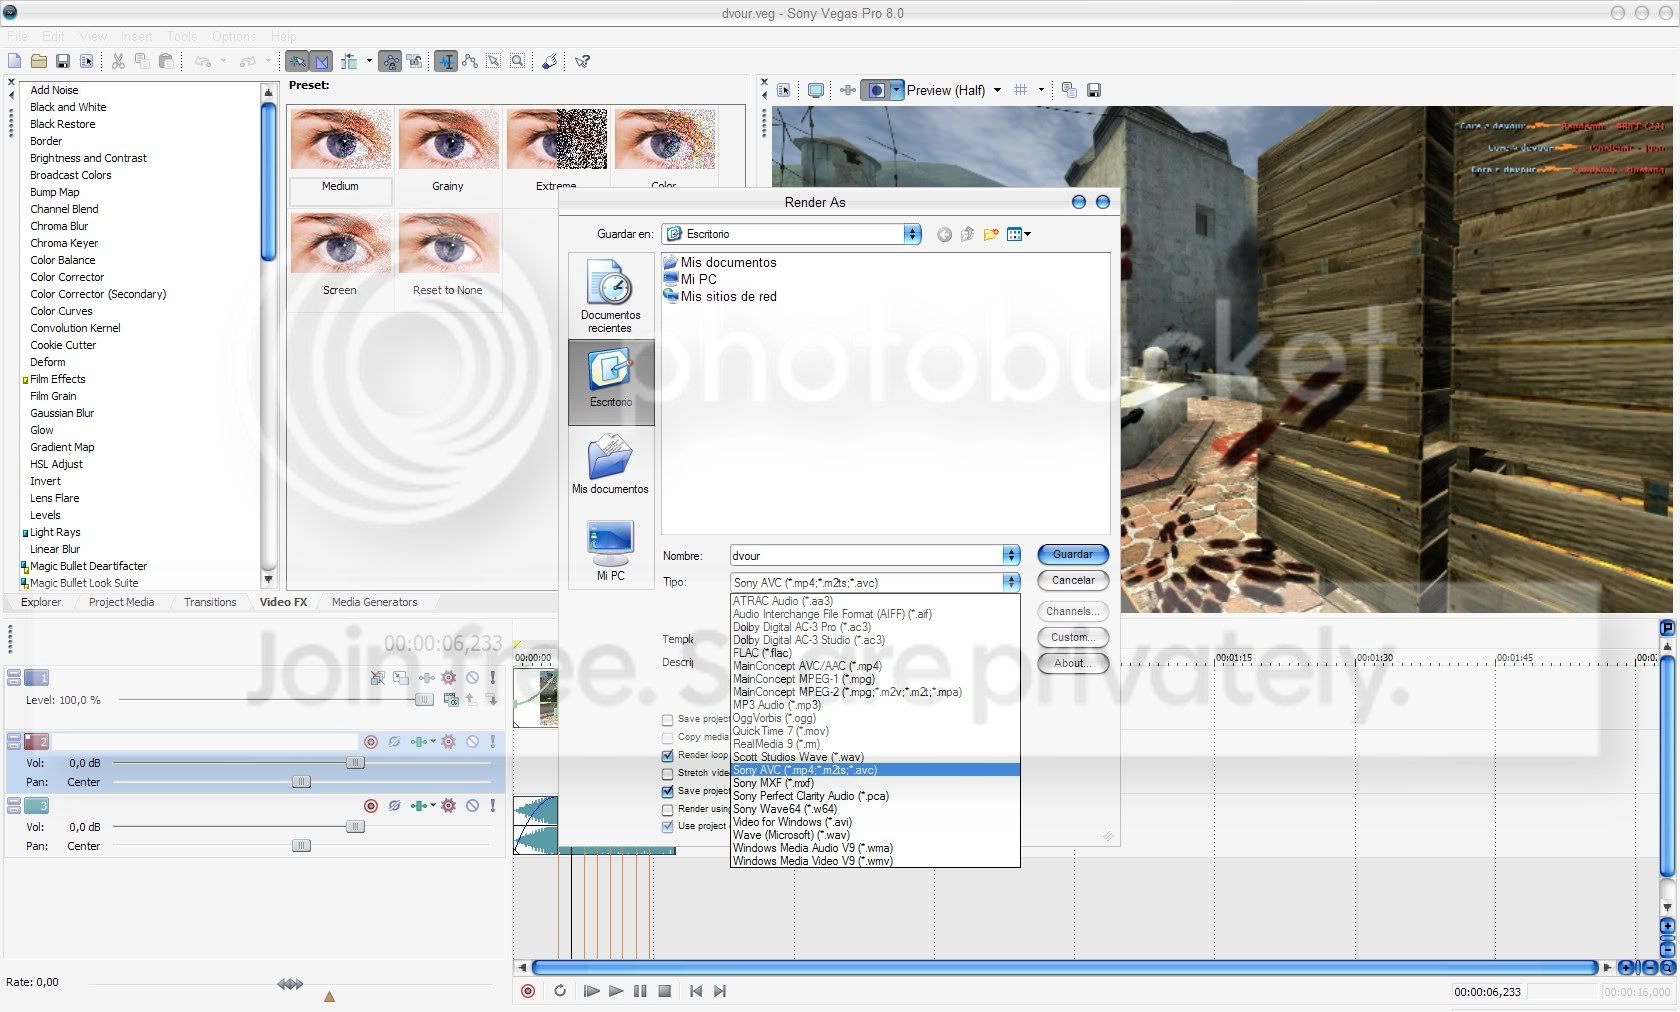Open the Options menu
Image resolution: width=1680 pixels, height=1012 pixels.
(x=233, y=36)
